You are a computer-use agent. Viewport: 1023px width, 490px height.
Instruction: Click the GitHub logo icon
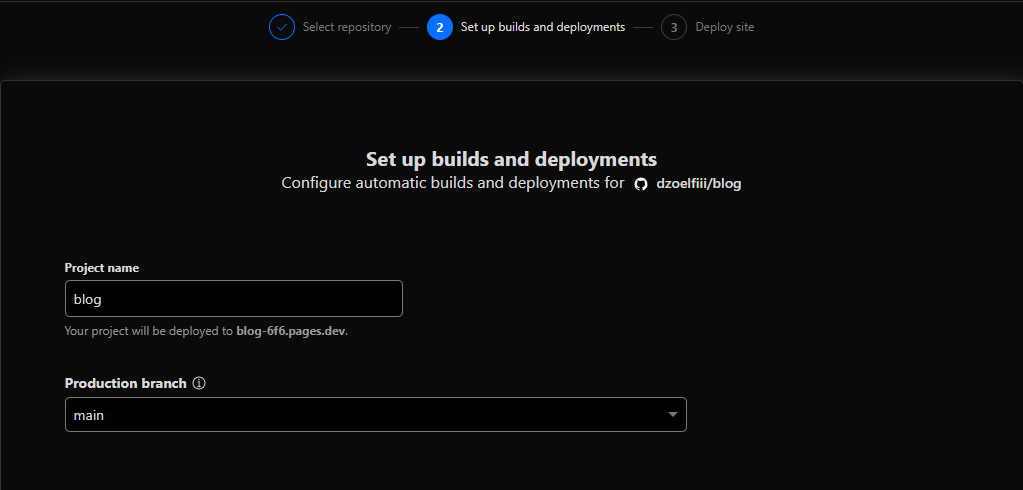pos(642,184)
